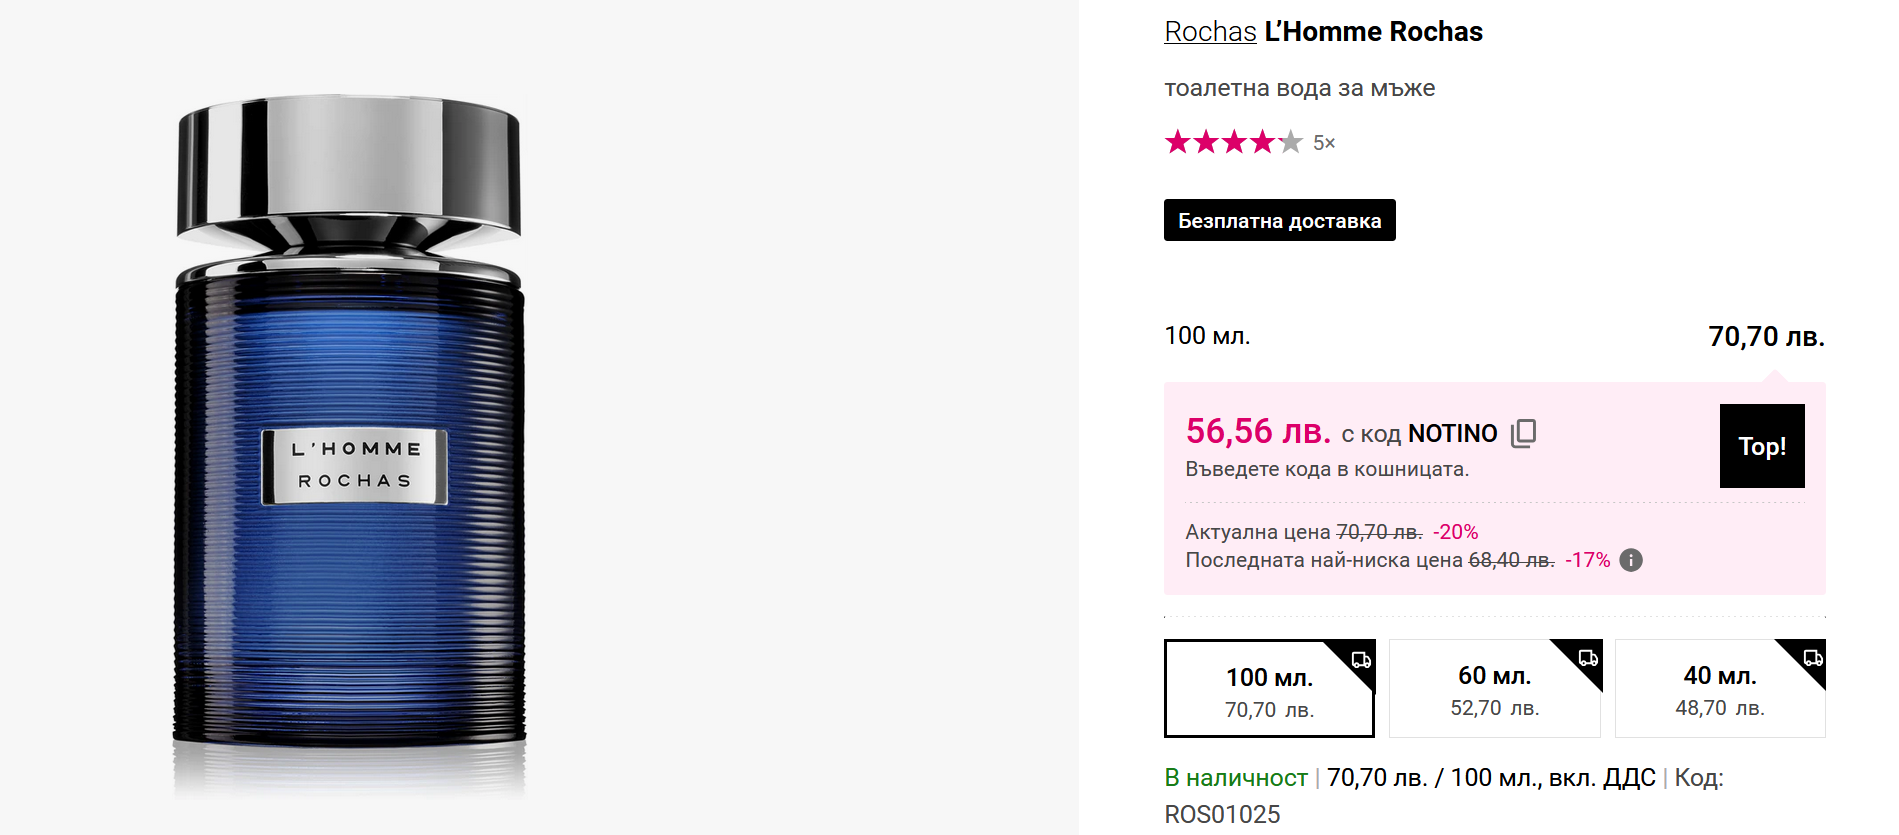This screenshot has width=1899, height=835.
Task: Click the info icon beside -17%
Action: click(x=1630, y=560)
